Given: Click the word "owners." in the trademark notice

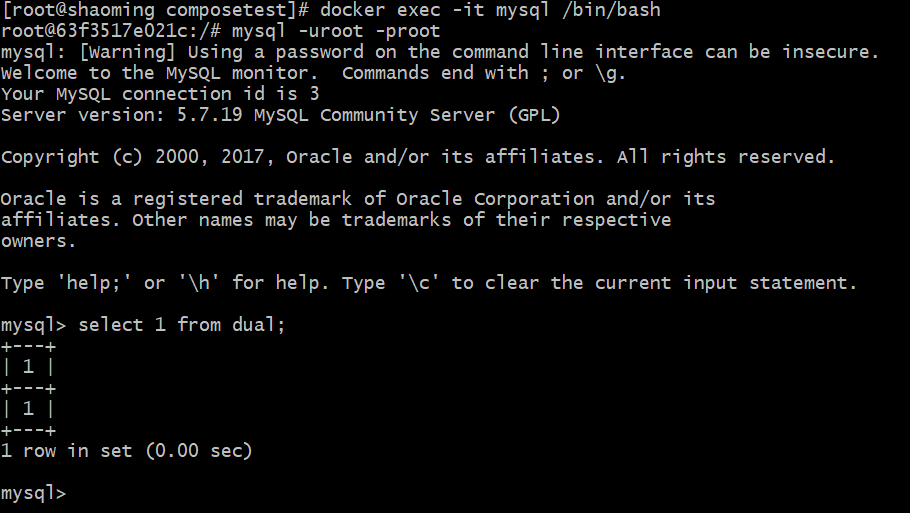Looking at the screenshot, I should pyautogui.click(x=39, y=241).
